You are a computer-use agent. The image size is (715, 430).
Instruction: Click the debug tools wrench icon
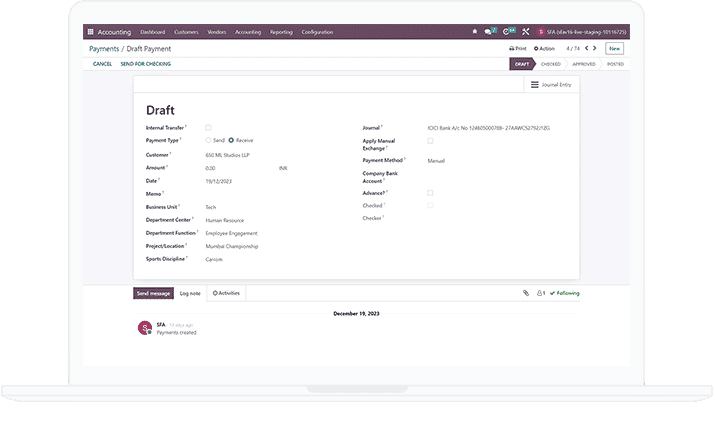point(526,32)
